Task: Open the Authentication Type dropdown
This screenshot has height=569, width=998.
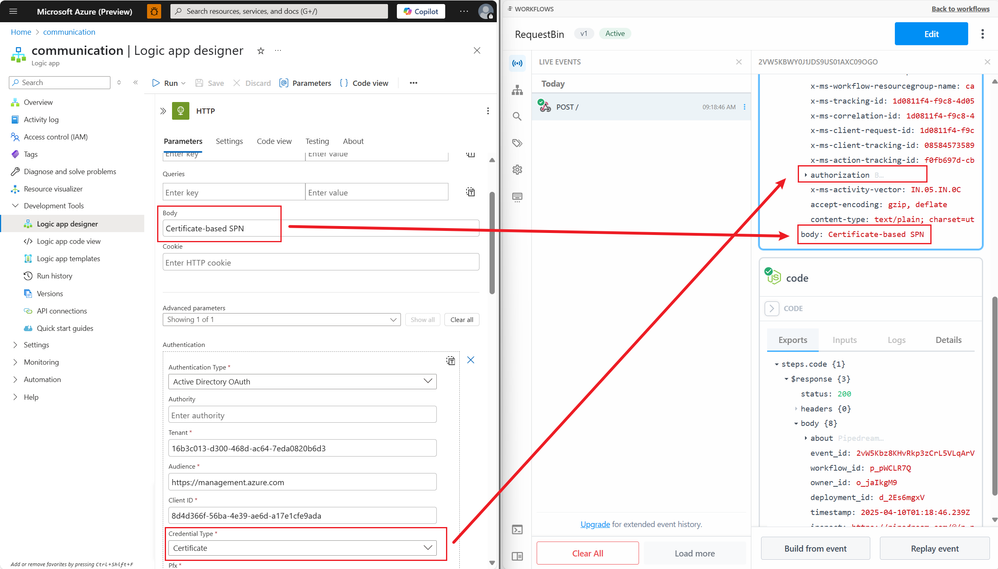Action: click(302, 381)
